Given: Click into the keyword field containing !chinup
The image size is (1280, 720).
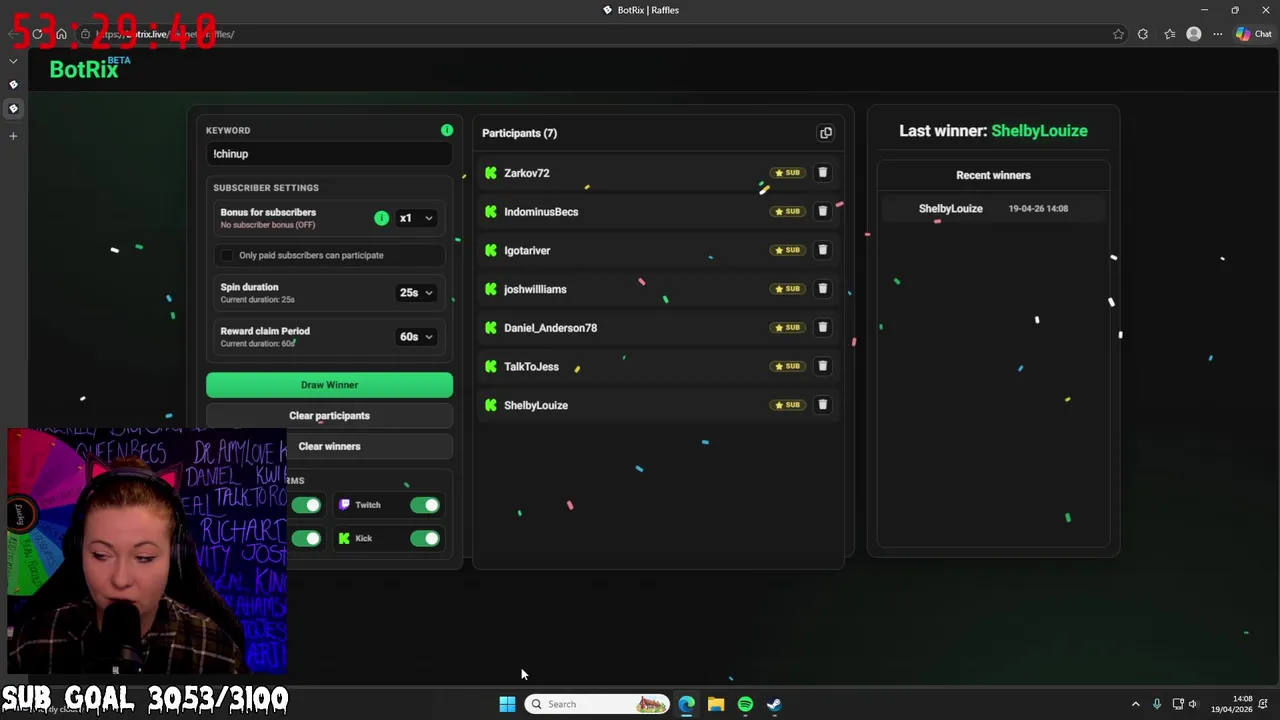Looking at the screenshot, I should coord(329,154).
